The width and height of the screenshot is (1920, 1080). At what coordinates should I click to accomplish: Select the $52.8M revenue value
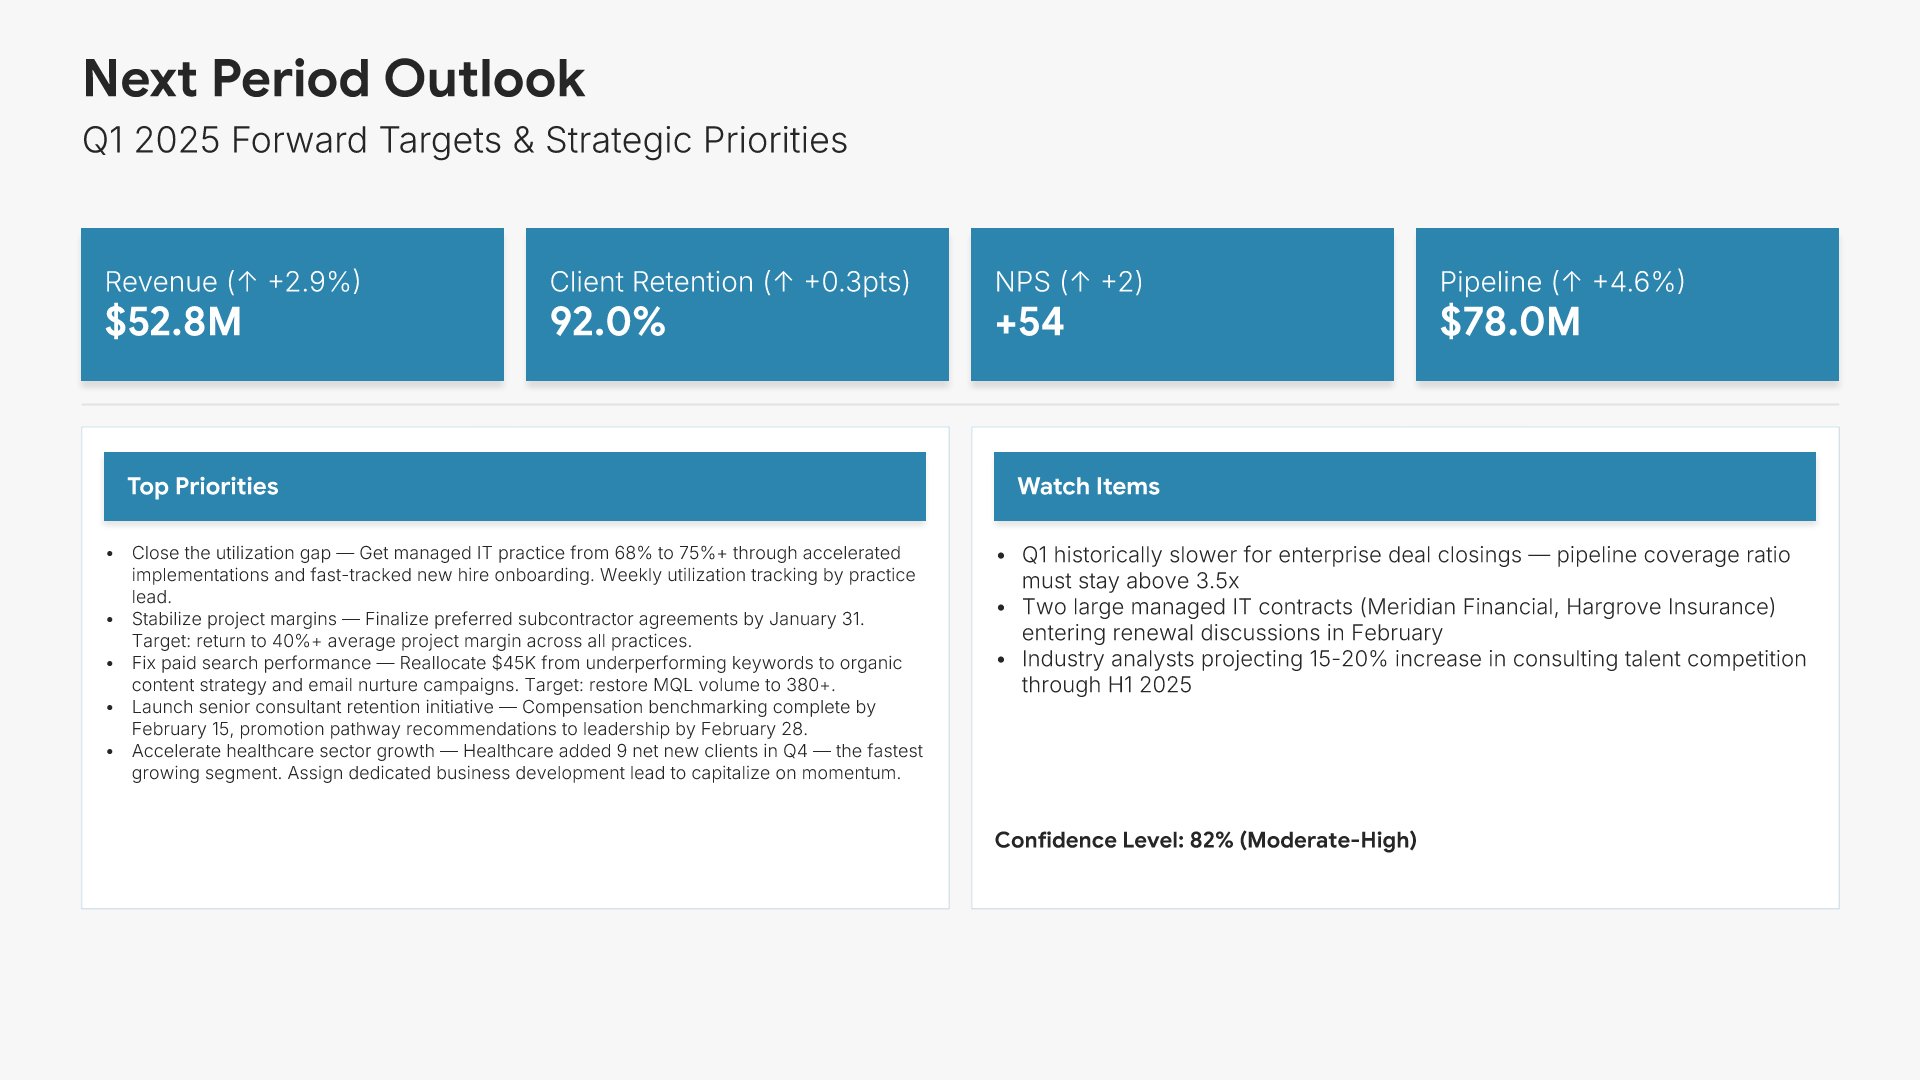pyautogui.click(x=173, y=322)
